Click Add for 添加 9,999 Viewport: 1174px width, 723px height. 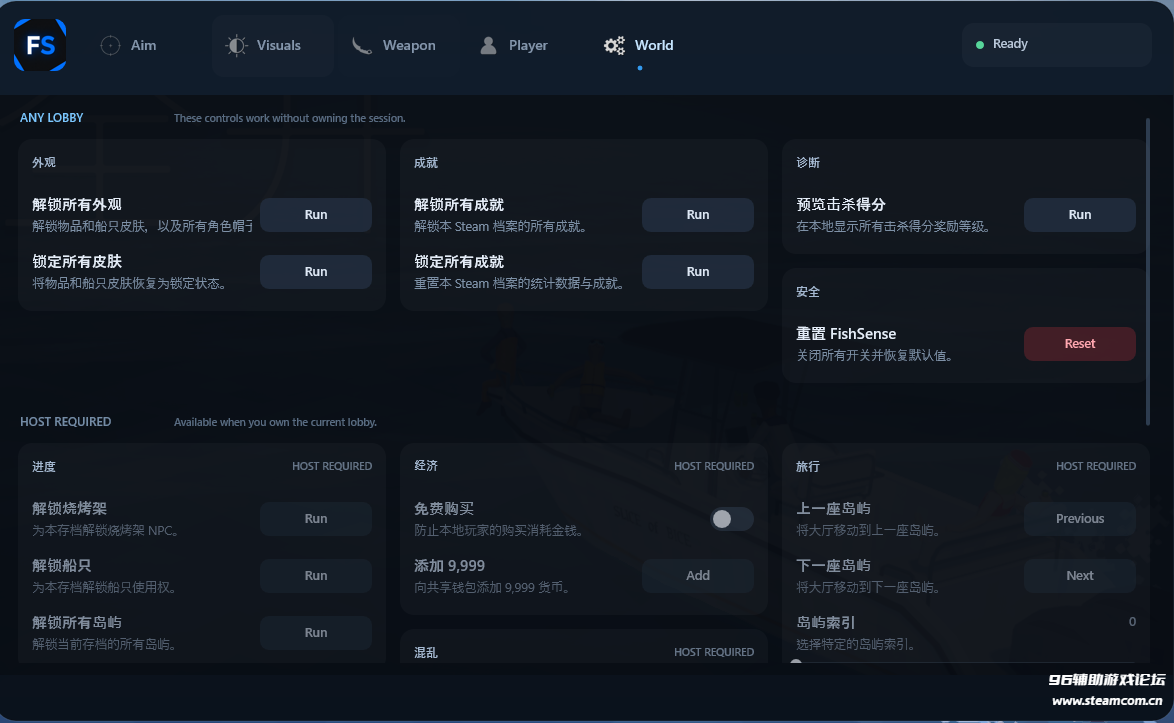tap(698, 576)
